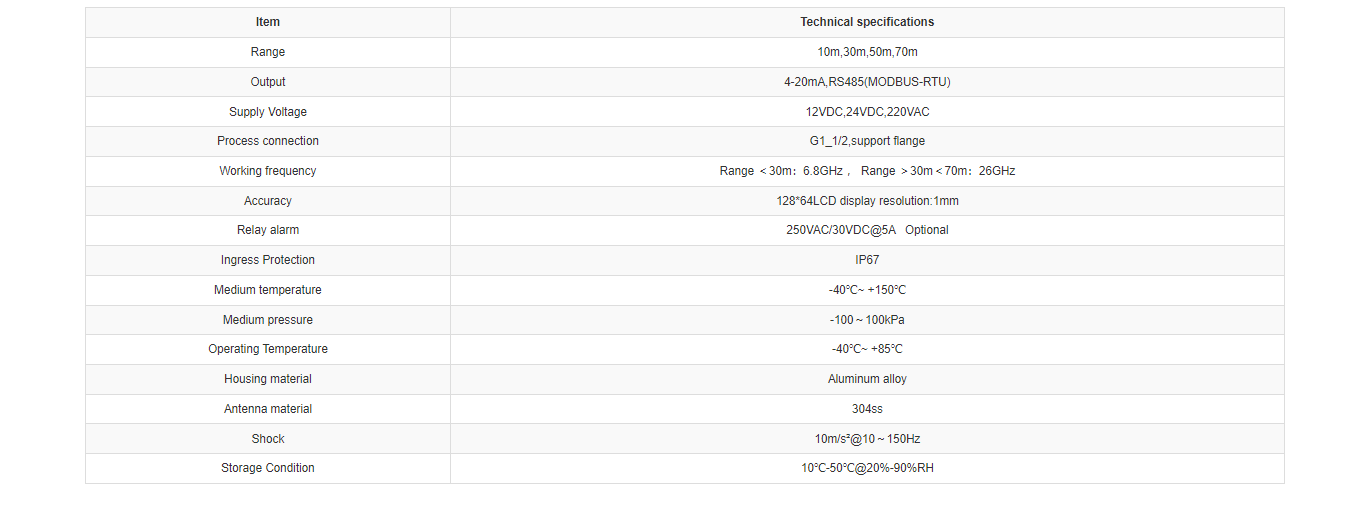
Task: Select the "Range" row label
Action: tap(268, 52)
